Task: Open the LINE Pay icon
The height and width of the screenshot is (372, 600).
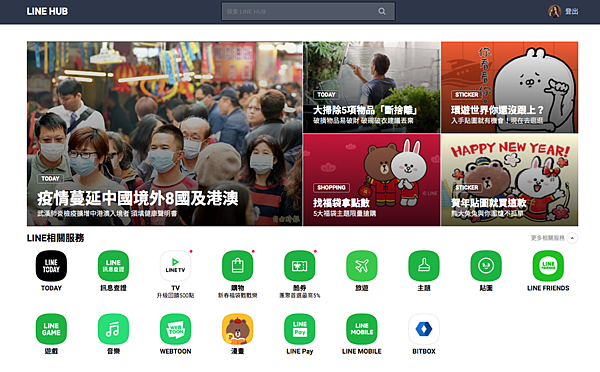Action: [x=300, y=329]
